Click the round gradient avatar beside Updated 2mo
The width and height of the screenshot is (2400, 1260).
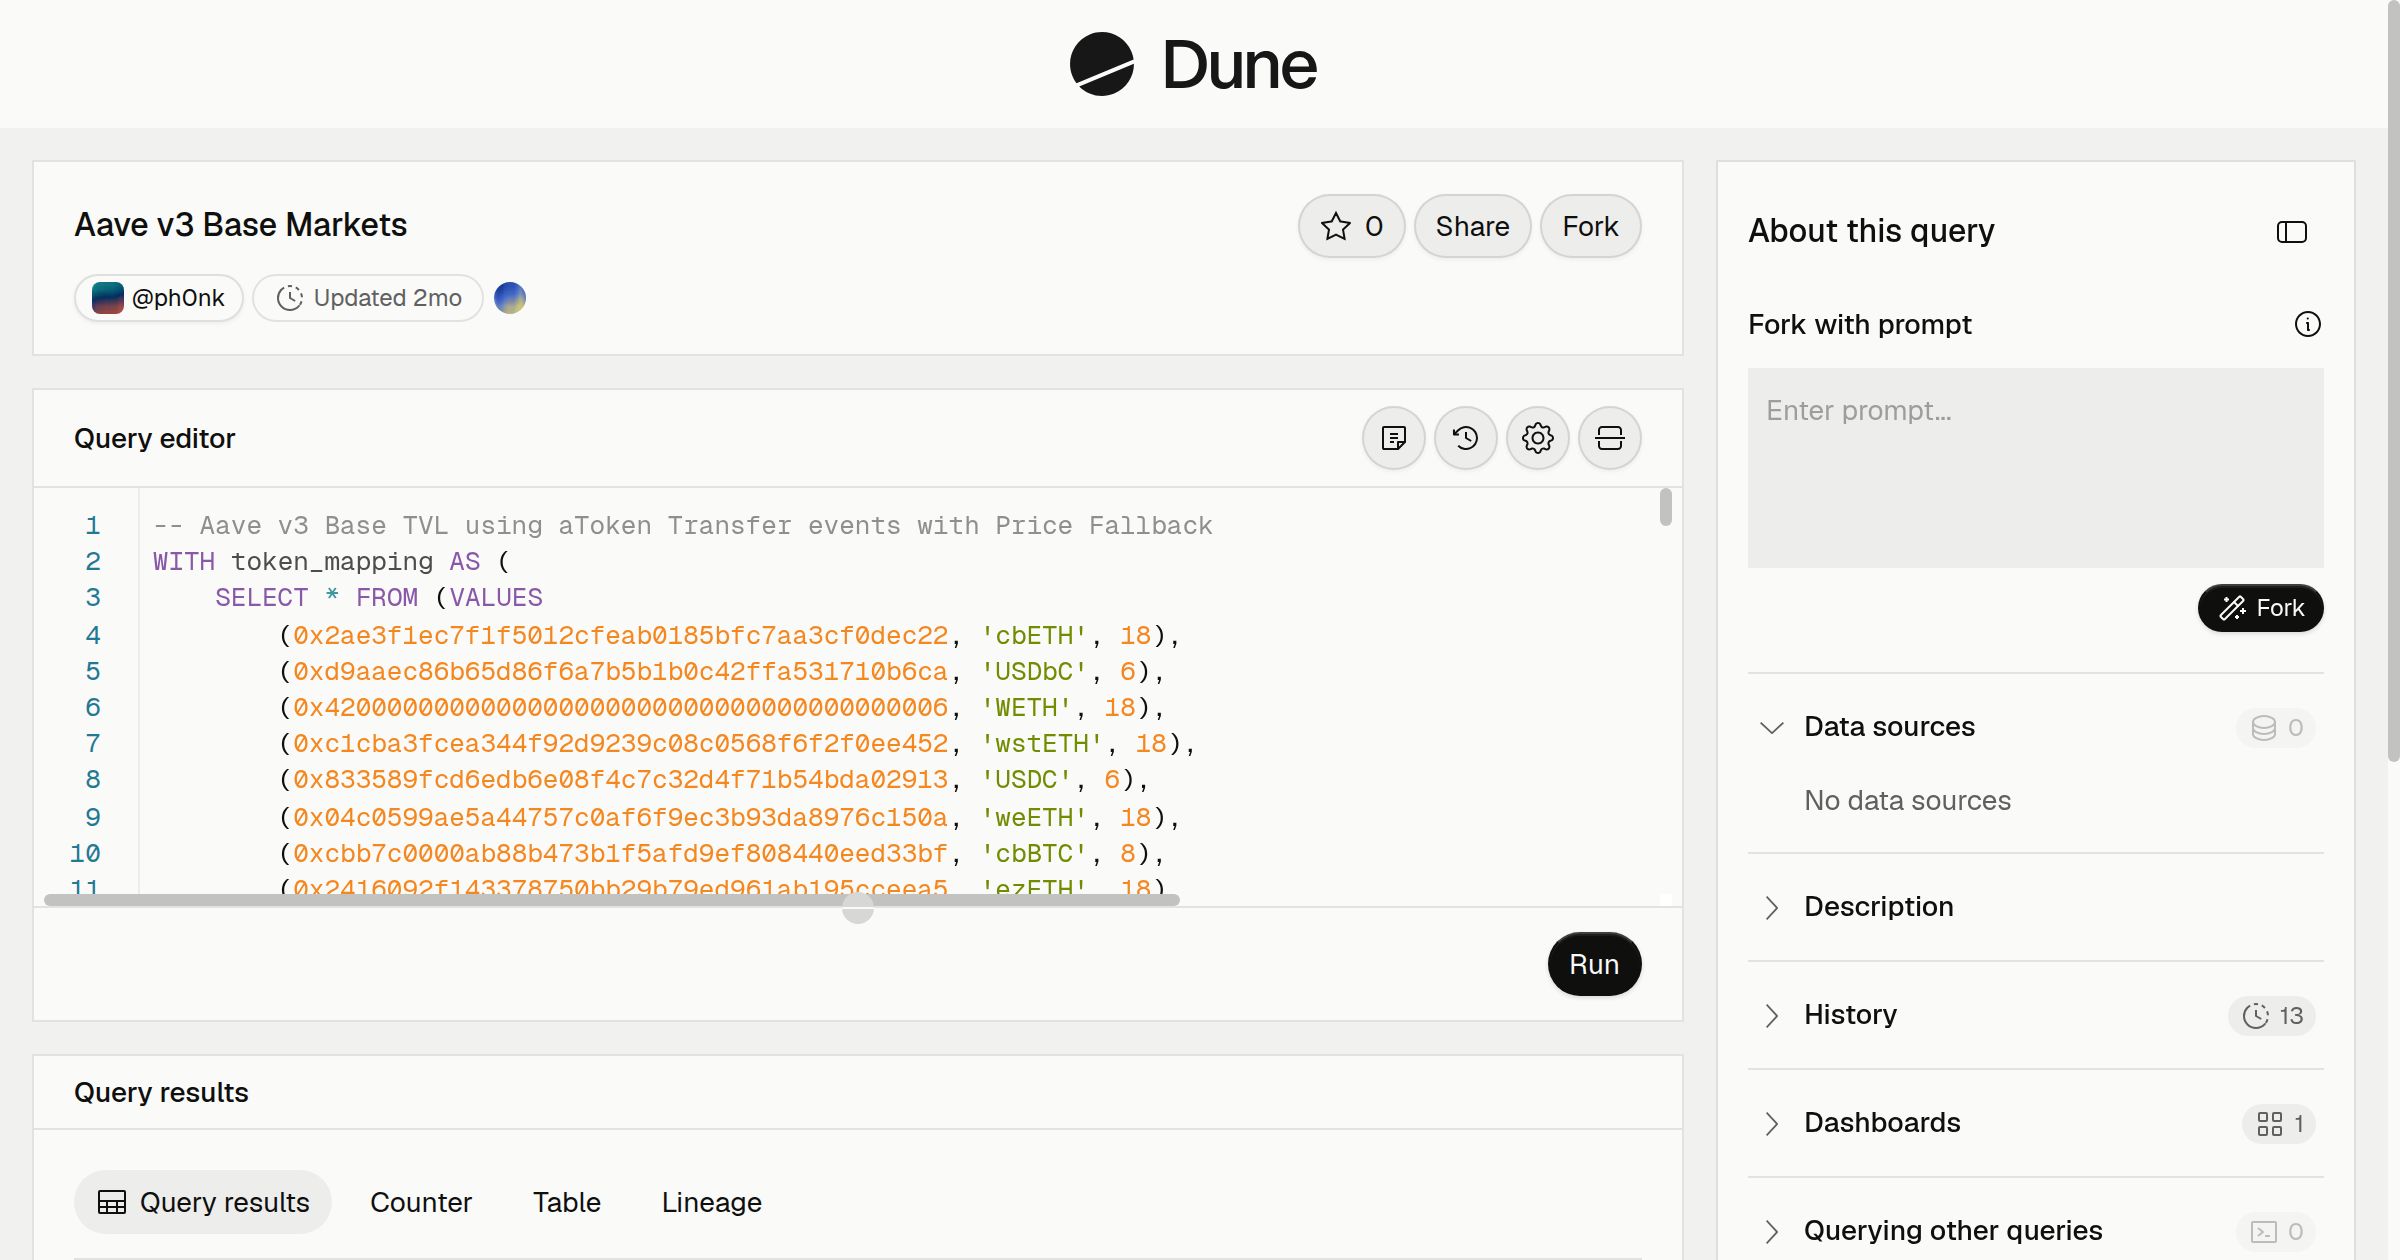coord(510,298)
